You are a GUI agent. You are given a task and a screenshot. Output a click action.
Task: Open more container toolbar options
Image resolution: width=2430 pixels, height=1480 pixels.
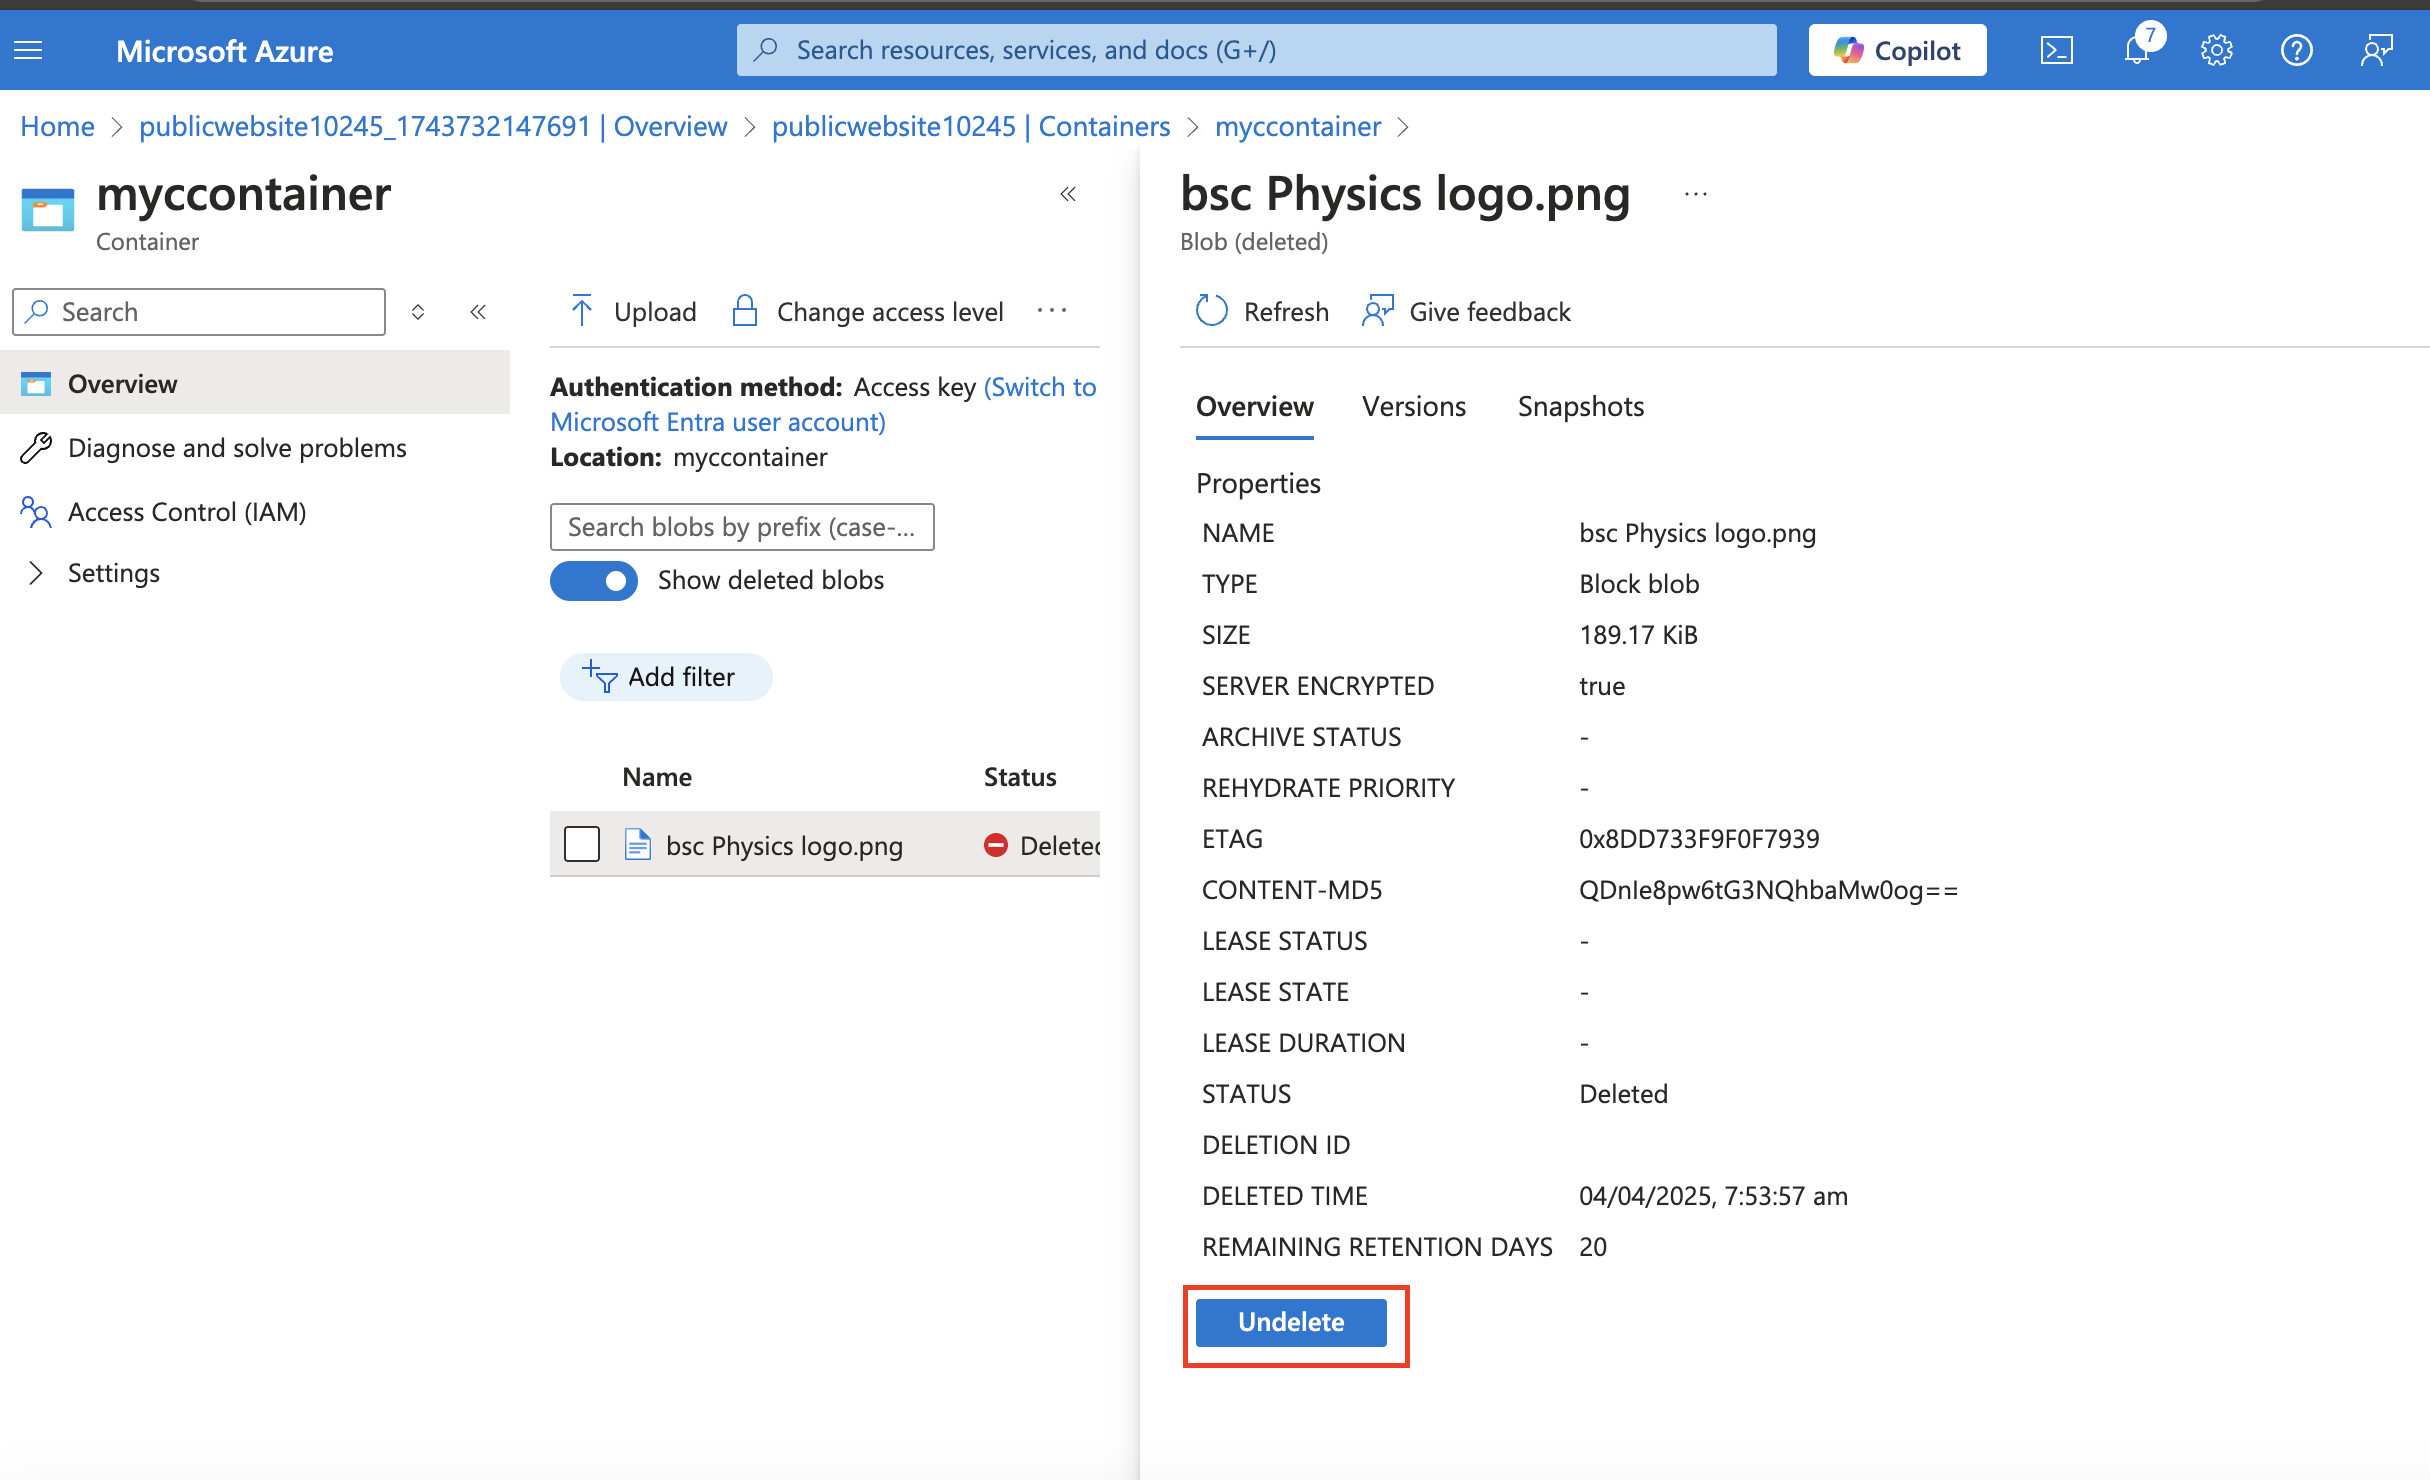pos(1052,311)
